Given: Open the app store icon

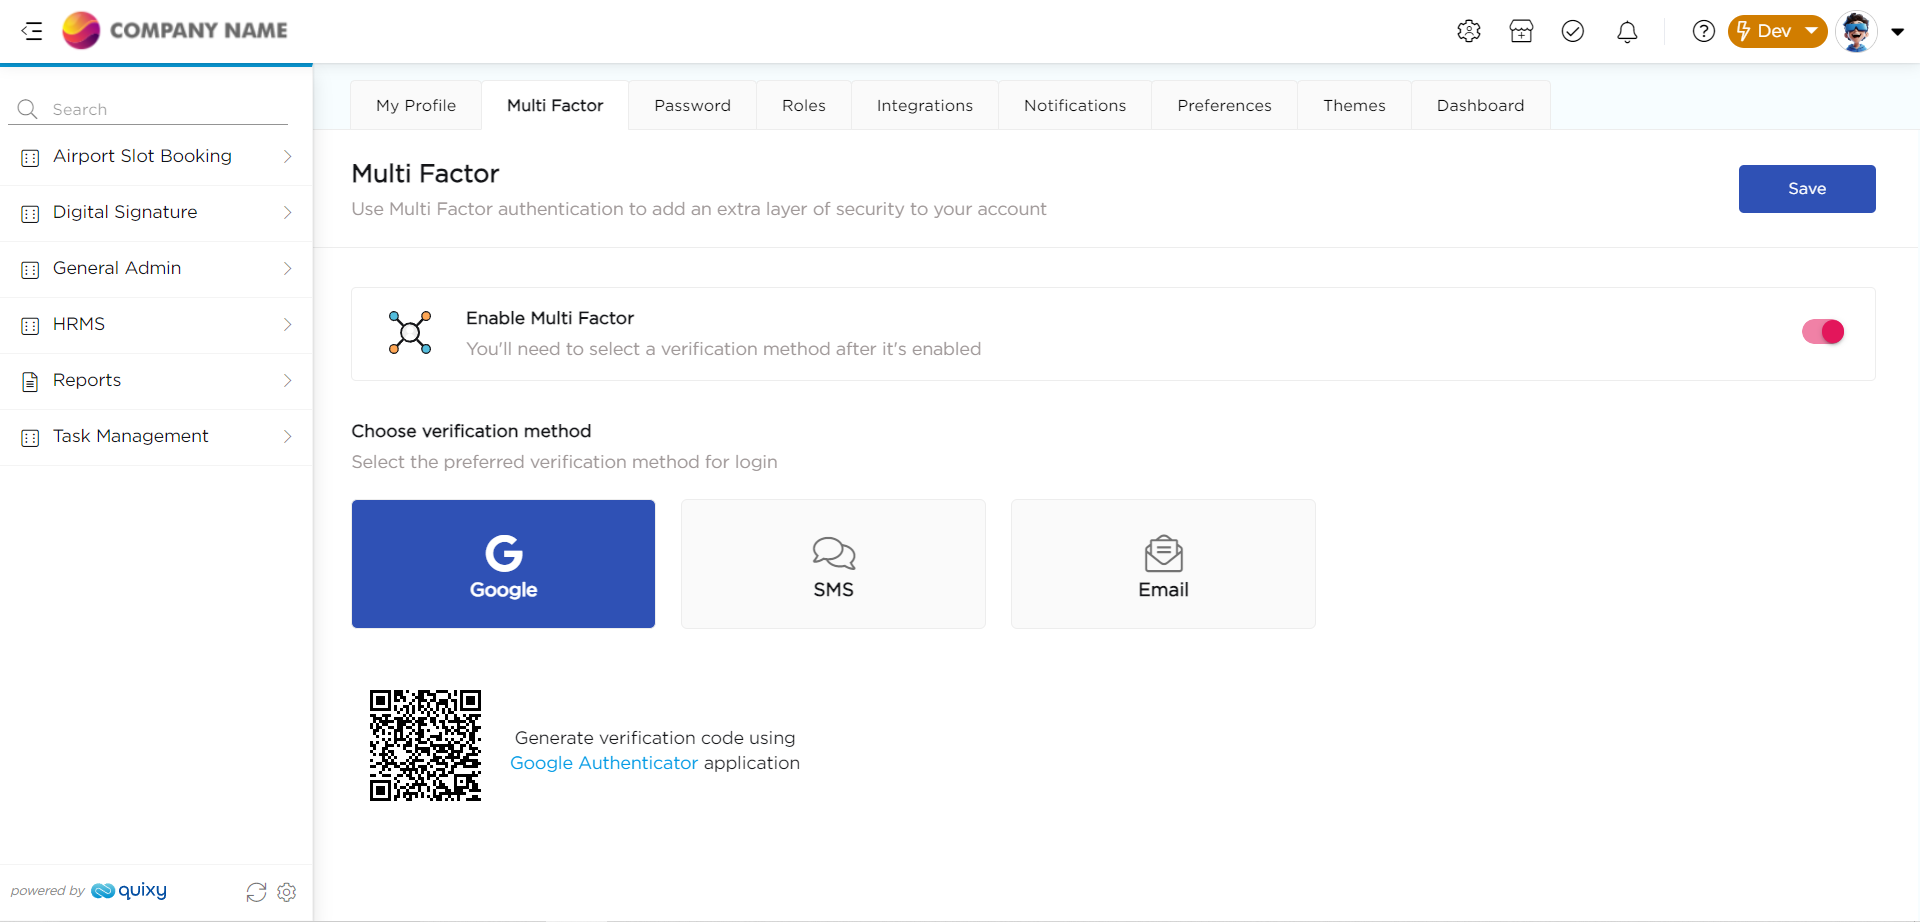Looking at the screenshot, I should click(x=1521, y=31).
